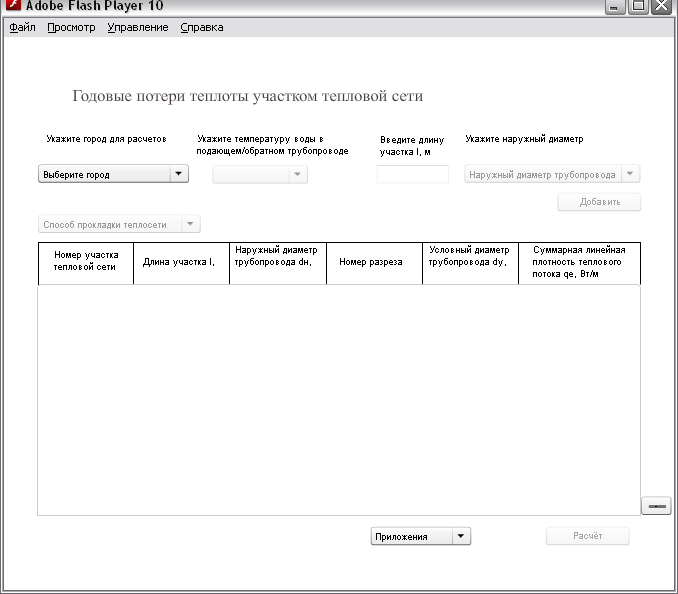Click the Длина участка l column header
This screenshot has height=594, width=678.
click(x=182, y=263)
